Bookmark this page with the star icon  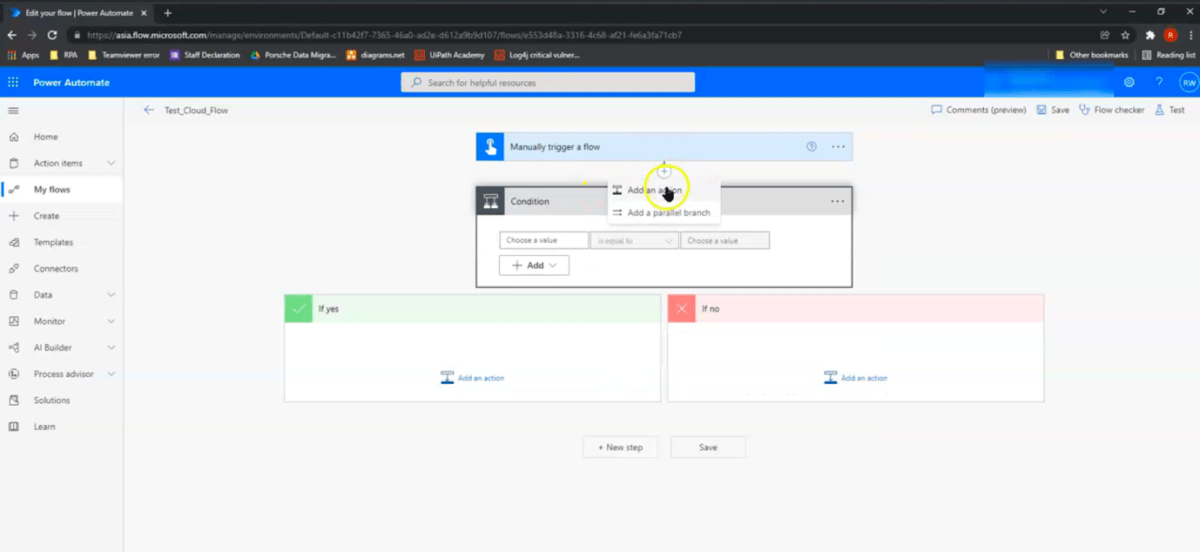pos(1126,34)
